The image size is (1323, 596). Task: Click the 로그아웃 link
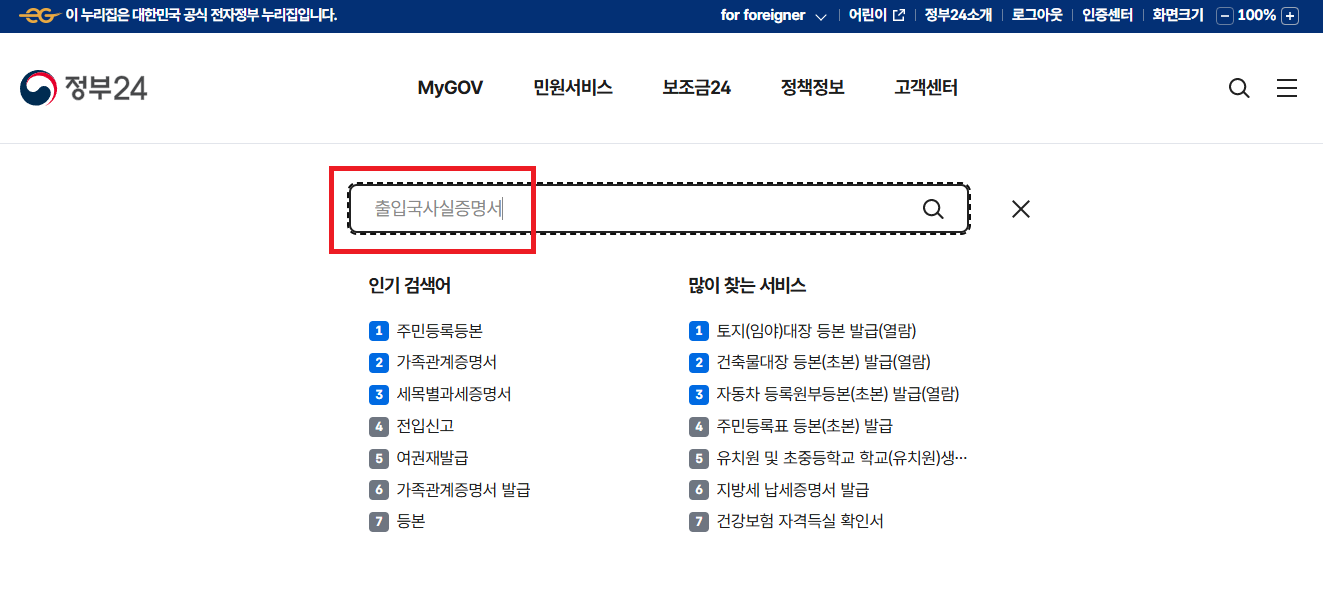[1036, 15]
